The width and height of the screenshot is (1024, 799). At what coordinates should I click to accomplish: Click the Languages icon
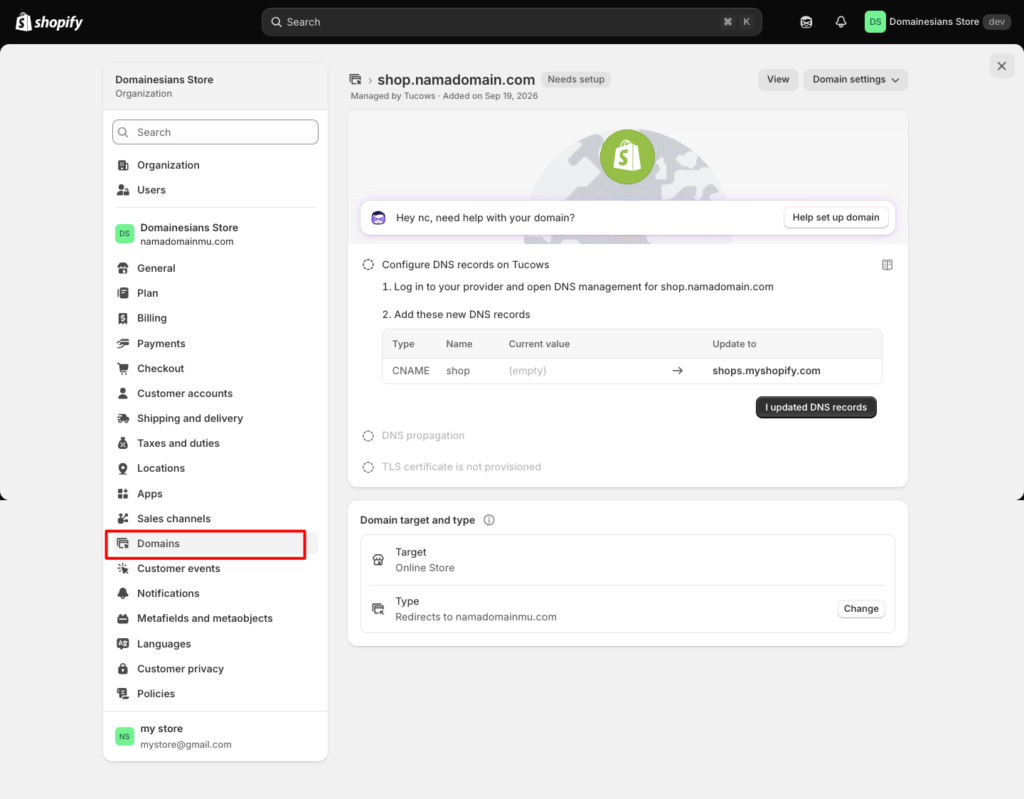coord(123,644)
